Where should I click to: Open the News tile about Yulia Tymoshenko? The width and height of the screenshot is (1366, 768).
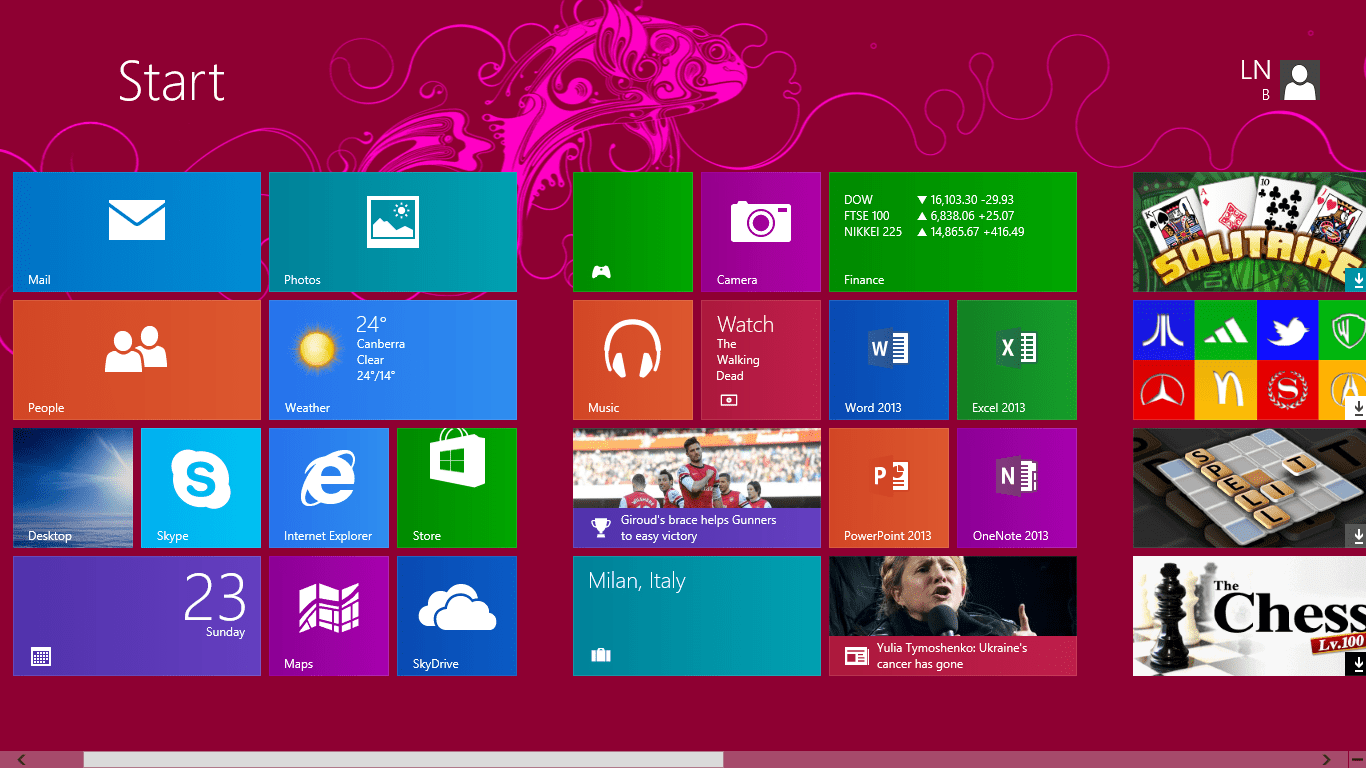953,616
